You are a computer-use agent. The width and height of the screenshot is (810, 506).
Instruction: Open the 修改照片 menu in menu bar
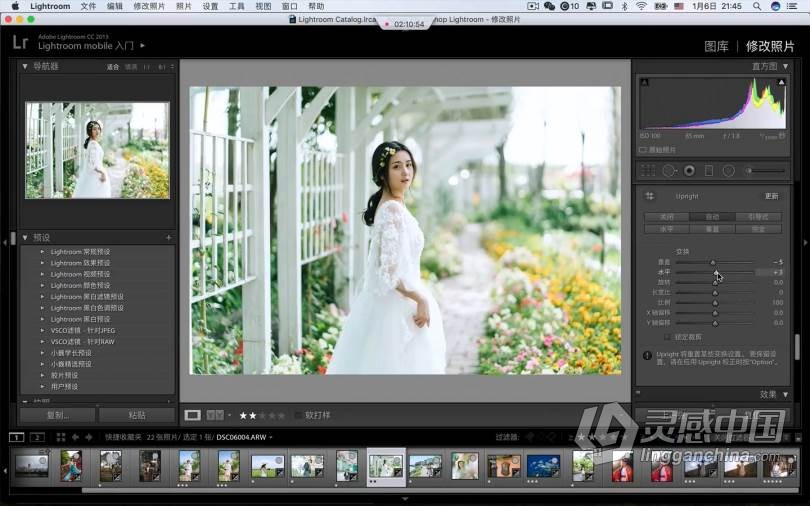tap(149, 6)
